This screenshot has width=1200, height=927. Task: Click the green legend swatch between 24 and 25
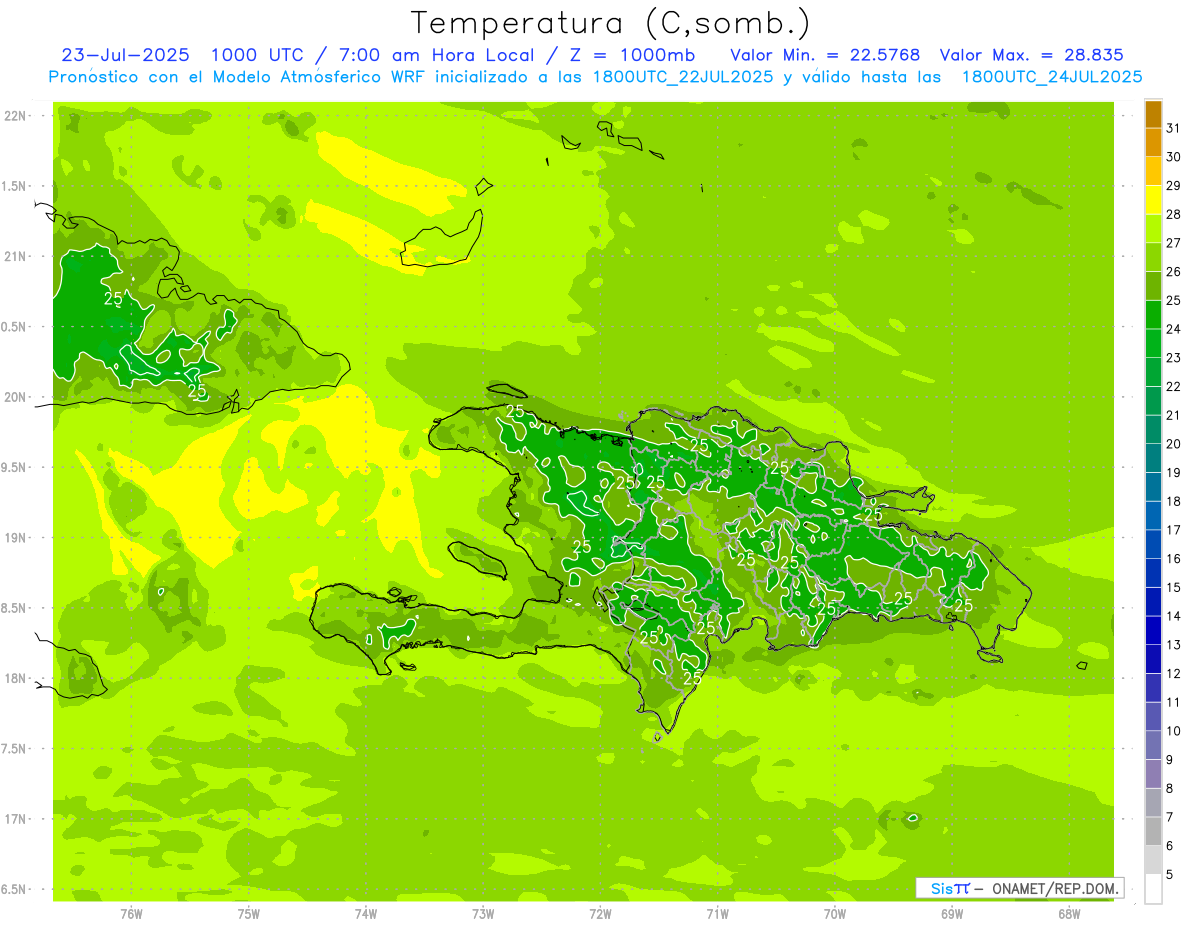click(x=1153, y=315)
